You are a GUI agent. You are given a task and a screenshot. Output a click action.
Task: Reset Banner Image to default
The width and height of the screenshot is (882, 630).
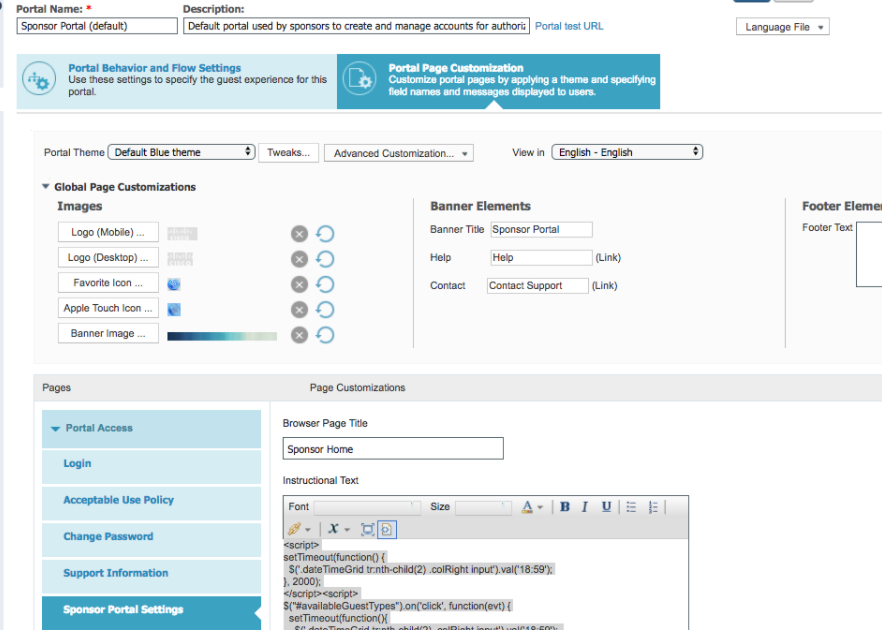(325, 335)
